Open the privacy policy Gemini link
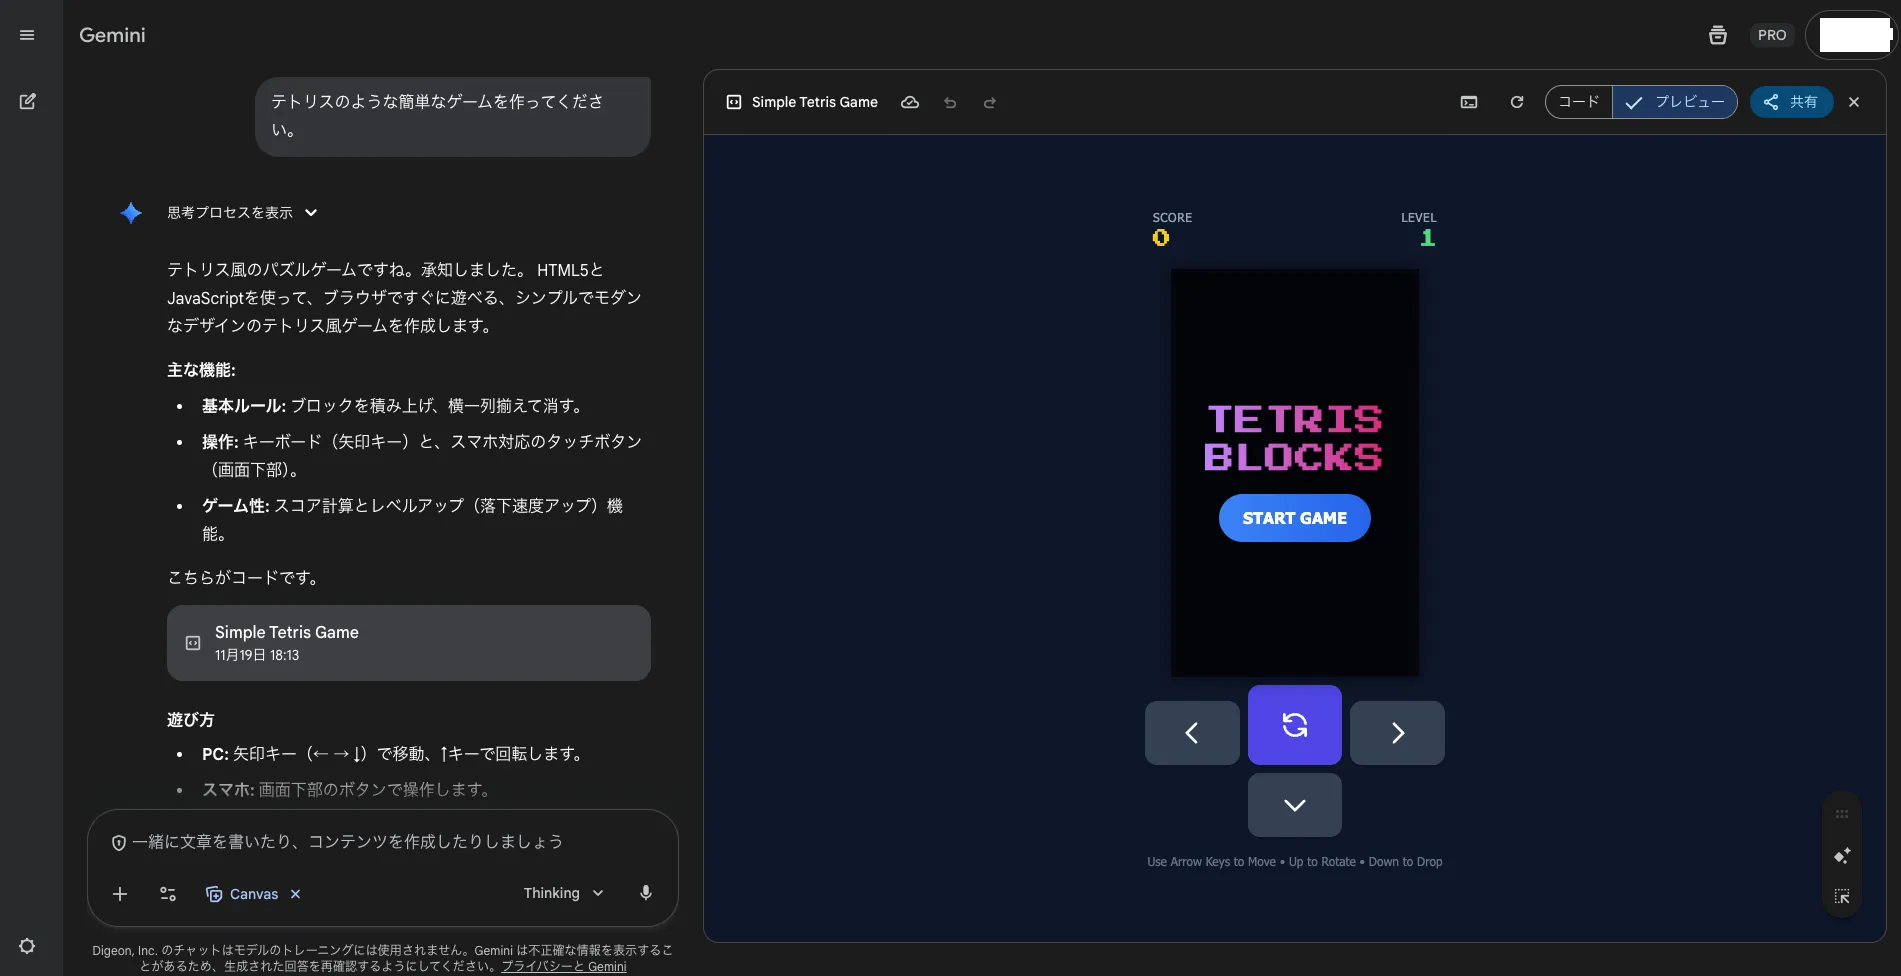Screen dimensions: 1901x976 coord(564,966)
